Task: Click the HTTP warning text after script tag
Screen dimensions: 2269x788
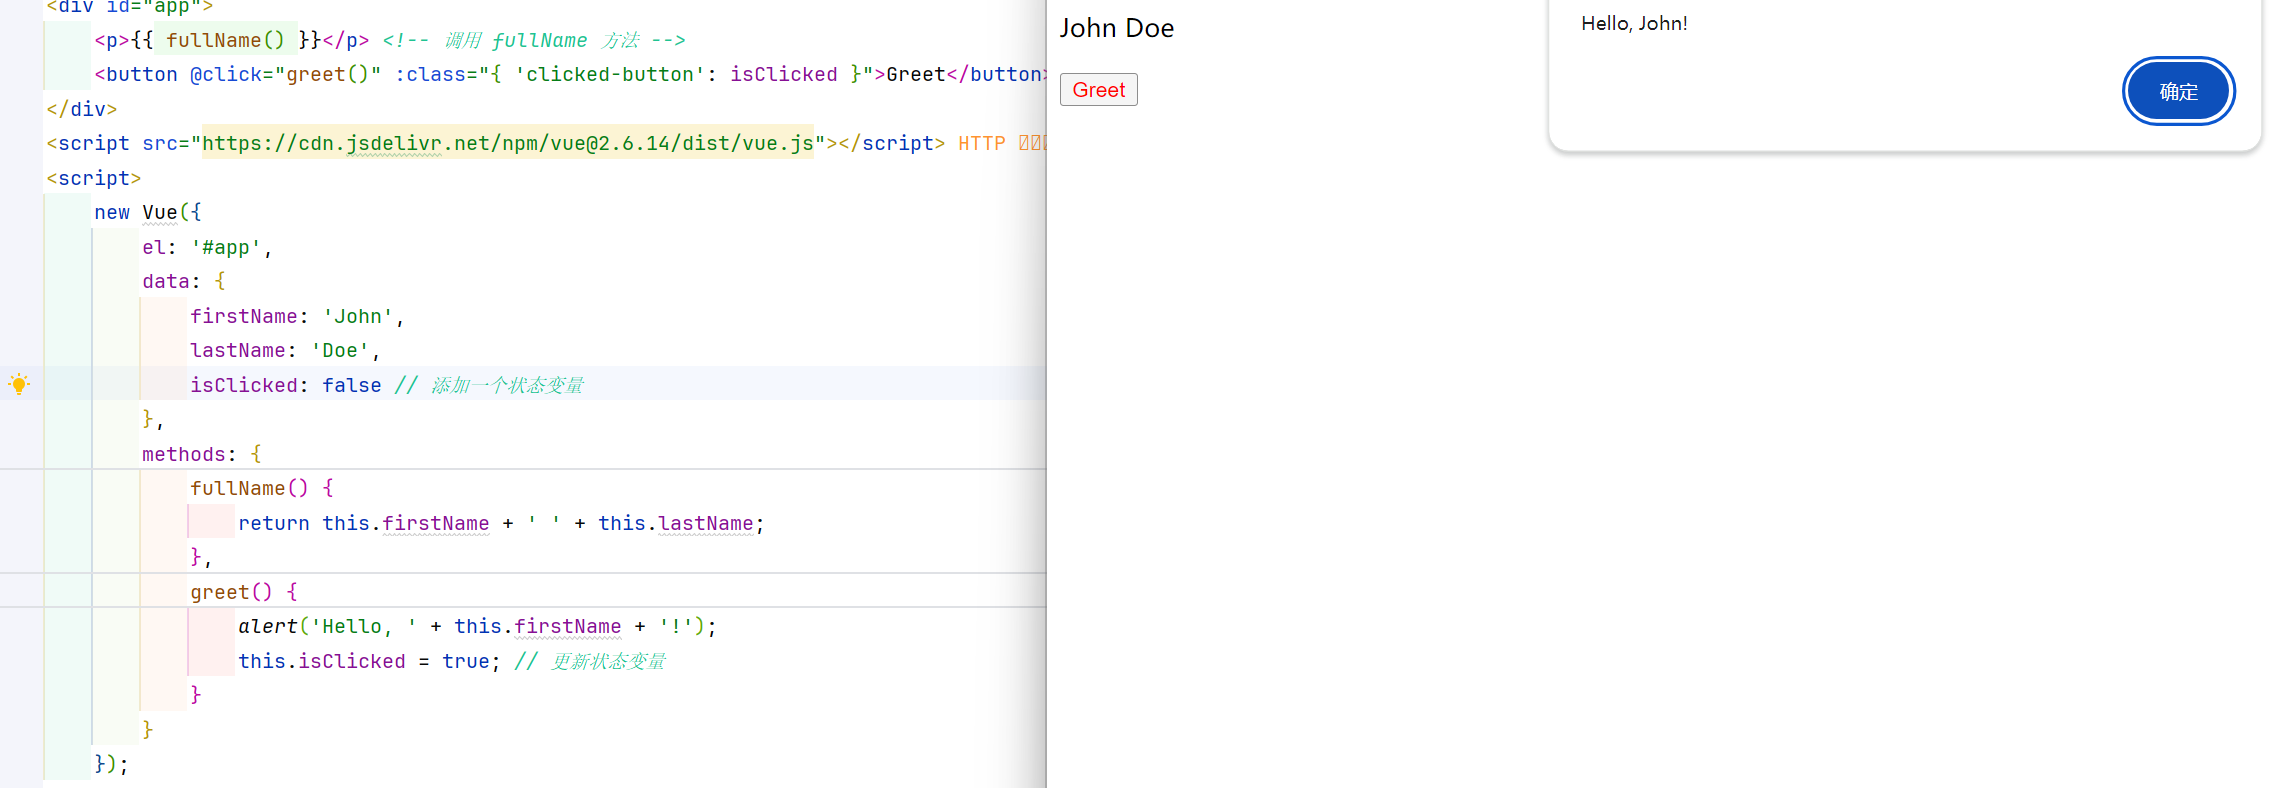Action: (x=1002, y=143)
